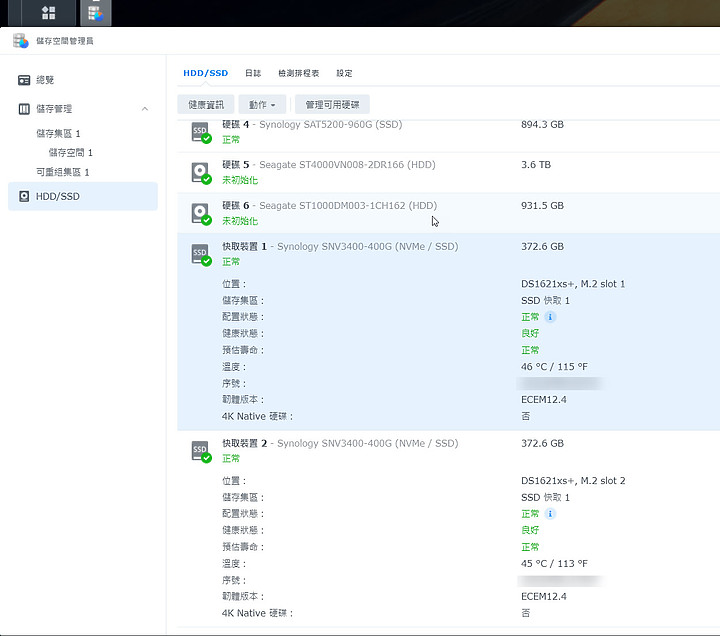Click the 3.6 TB capacity value
The width and height of the screenshot is (720, 636).
pos(536,165)
